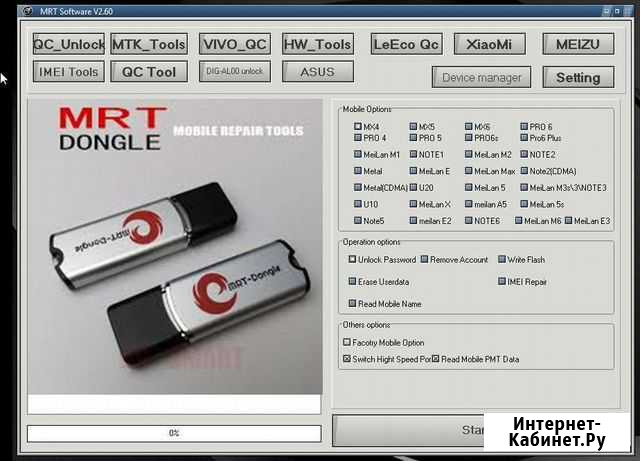This screenshot has height=461, width=640.
Task: Select the MEIZU section button
Action: (578, 44)
